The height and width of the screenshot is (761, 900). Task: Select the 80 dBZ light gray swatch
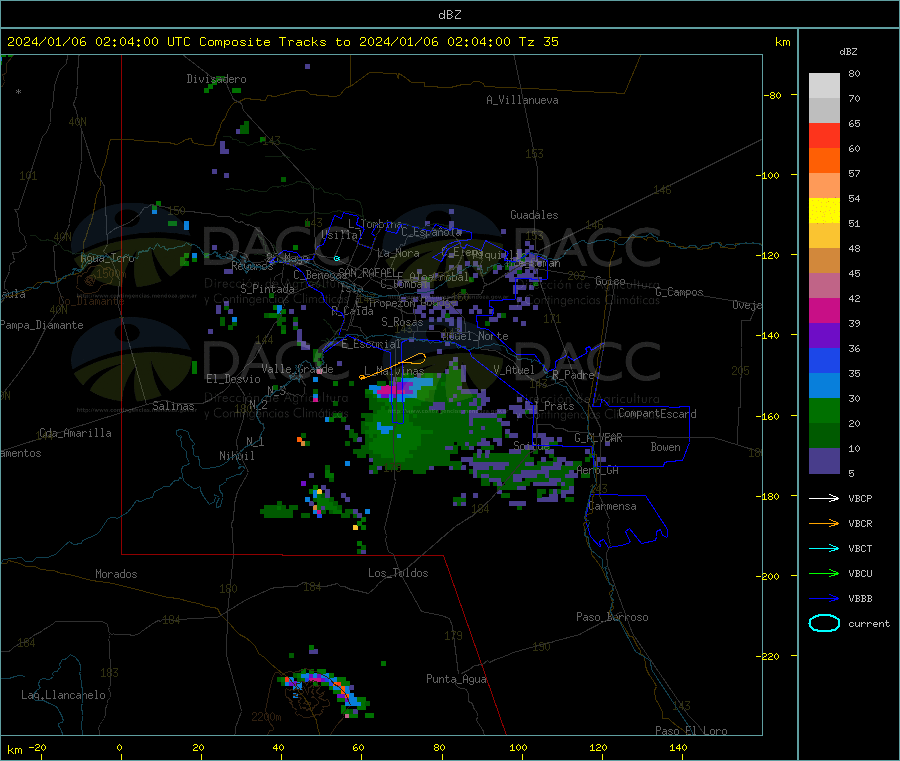coord(824,86)
